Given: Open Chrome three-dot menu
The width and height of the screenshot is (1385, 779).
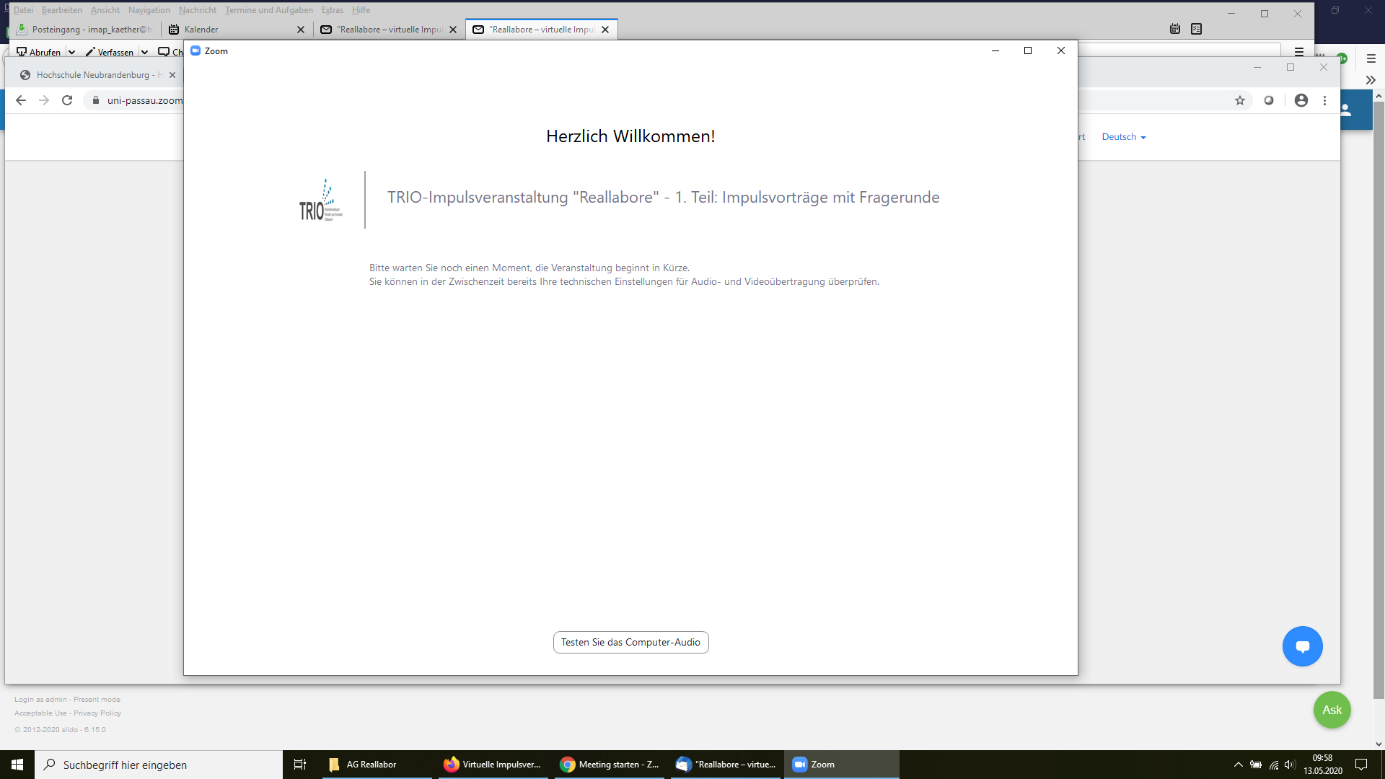Looking at the screenshot, I should (x=1325, y=100).
